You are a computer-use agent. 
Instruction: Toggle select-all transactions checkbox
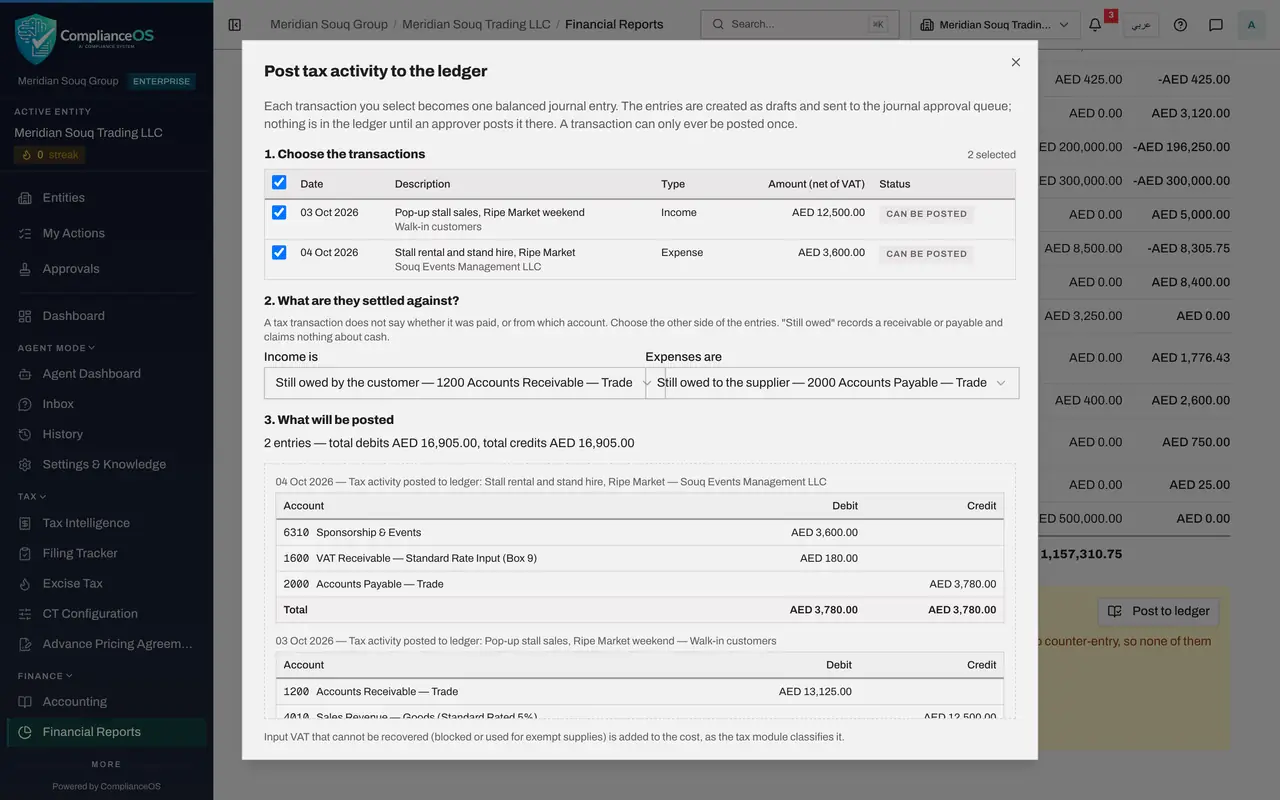click(x=279, y=182)
